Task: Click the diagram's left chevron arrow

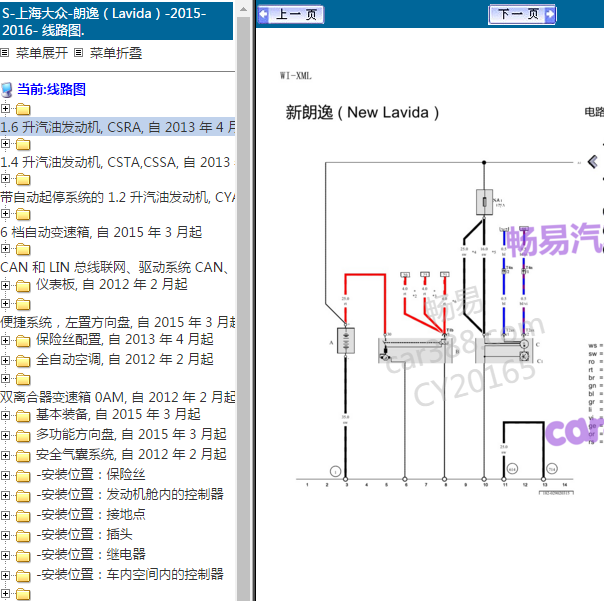Action: [x=592, y=161]
